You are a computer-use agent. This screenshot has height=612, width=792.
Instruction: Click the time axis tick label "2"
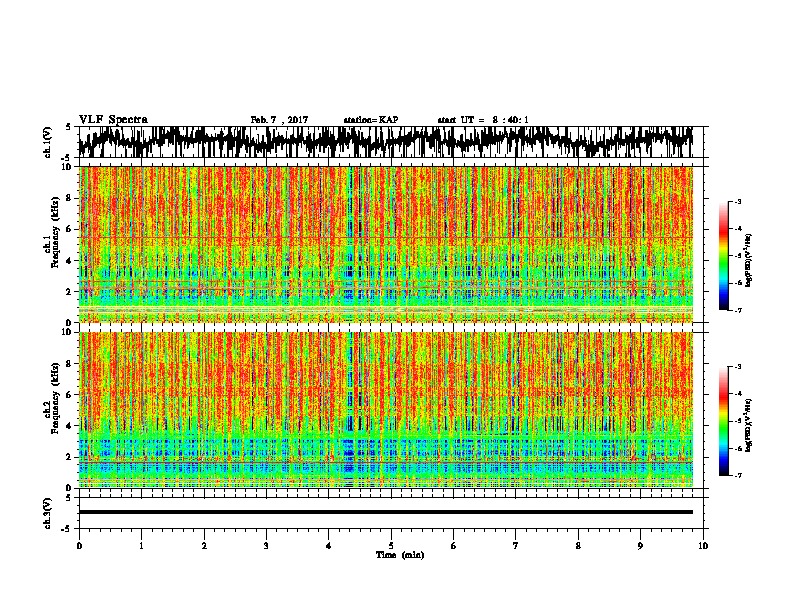[x=204, y=546]
